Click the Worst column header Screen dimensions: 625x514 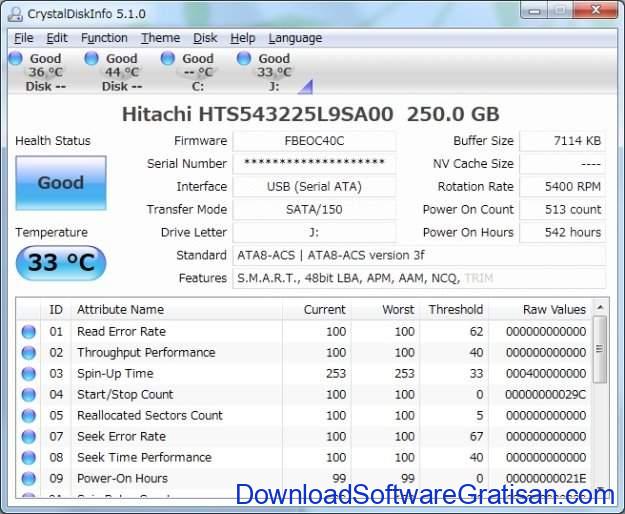pyautogui.click(x=385, y=310)
